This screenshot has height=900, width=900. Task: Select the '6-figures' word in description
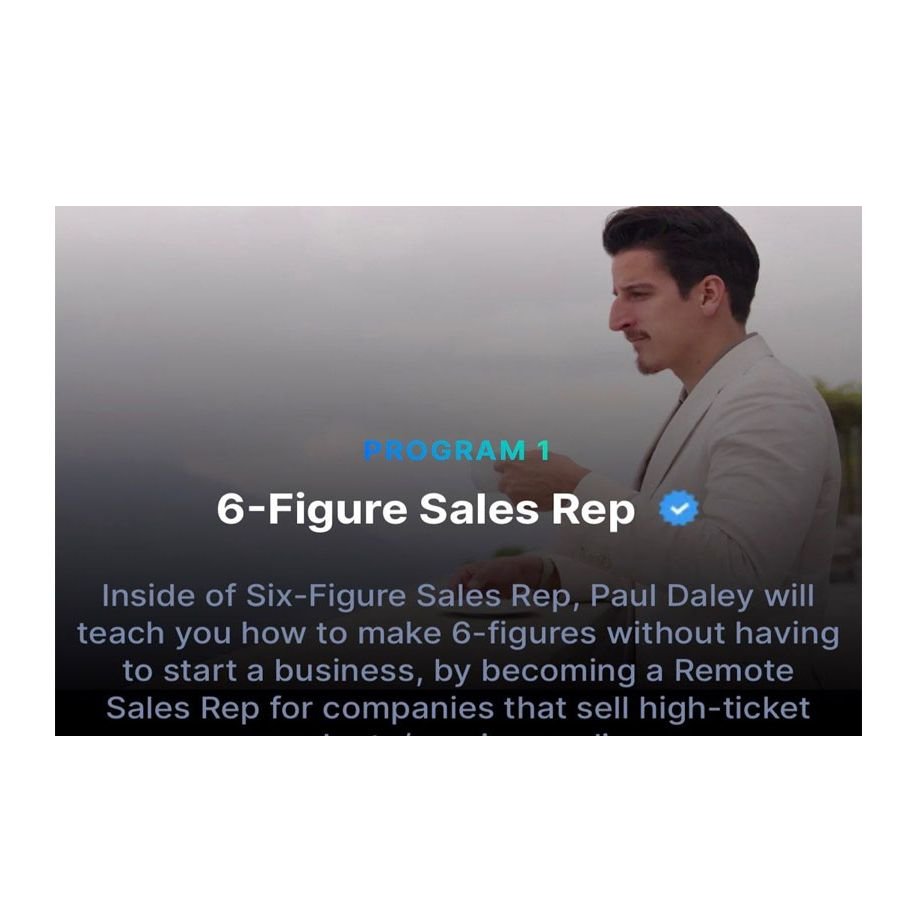tap(524, 634)
